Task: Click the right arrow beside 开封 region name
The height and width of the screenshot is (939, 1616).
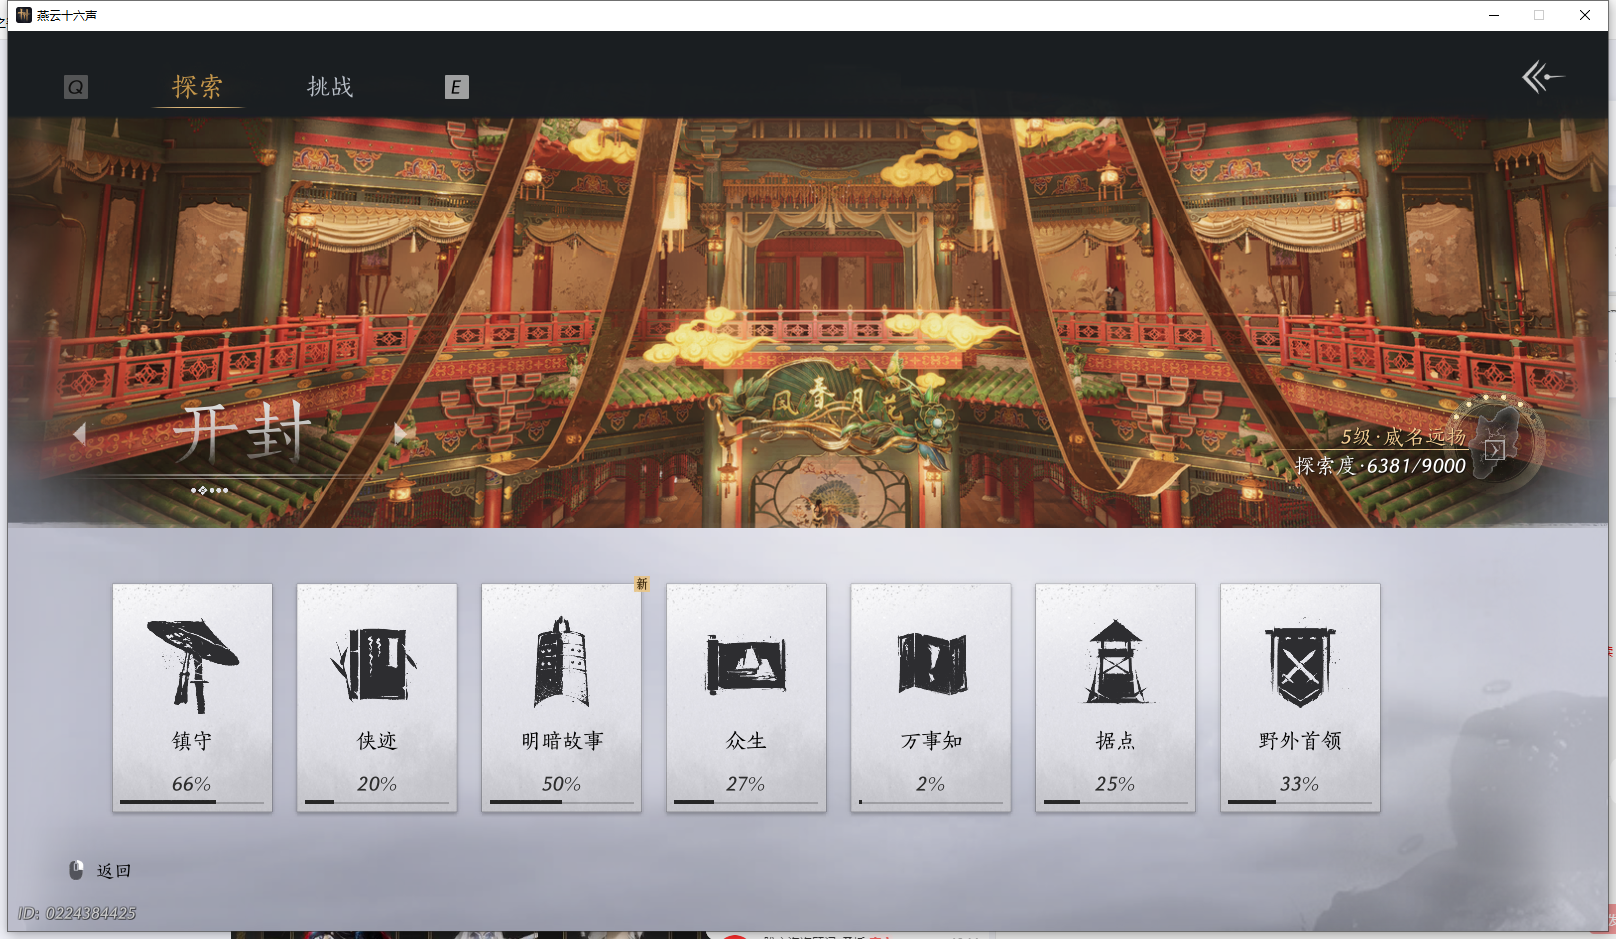Action: tap(400, 432)
